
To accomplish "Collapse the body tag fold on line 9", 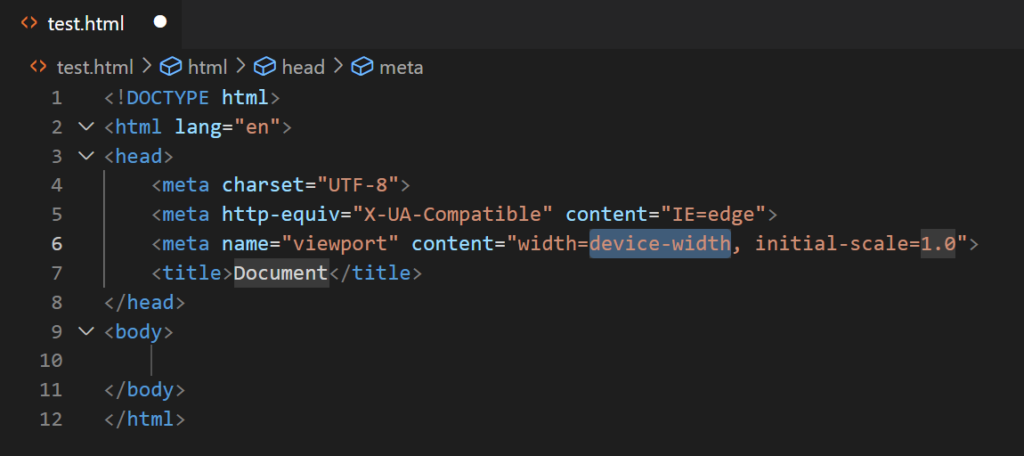I will 86,331.
